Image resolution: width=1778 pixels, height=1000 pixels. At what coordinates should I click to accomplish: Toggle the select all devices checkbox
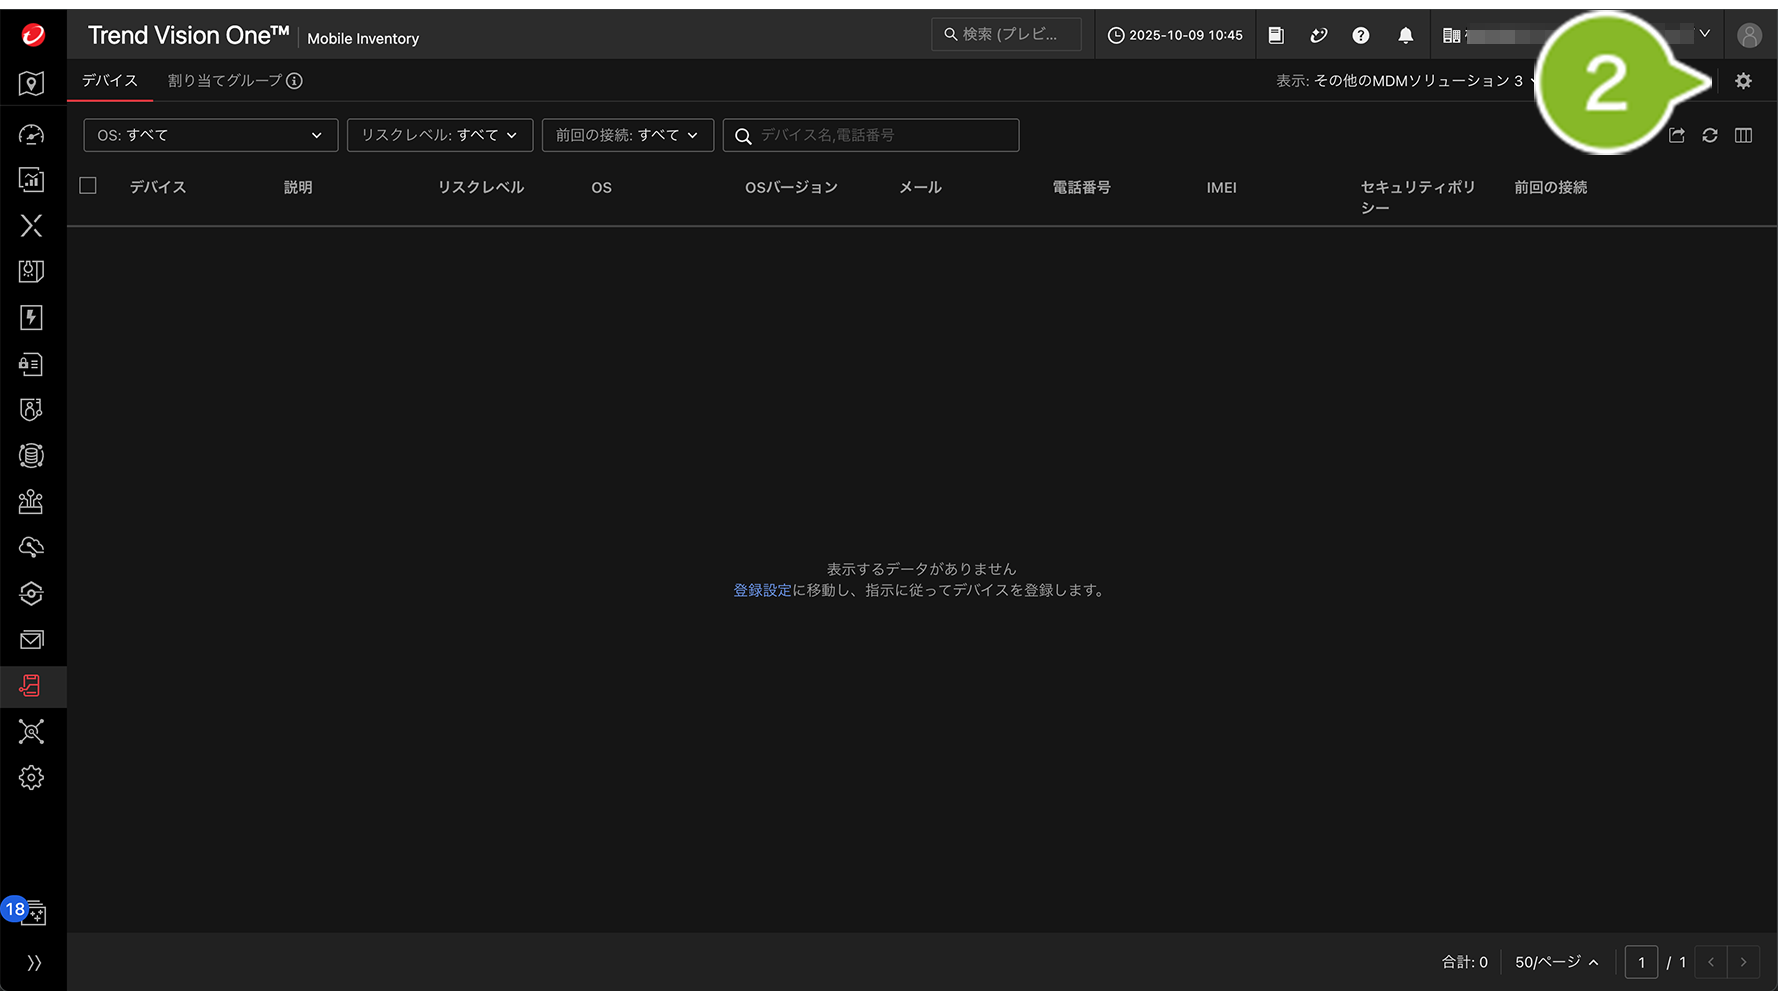pos(88,186)
